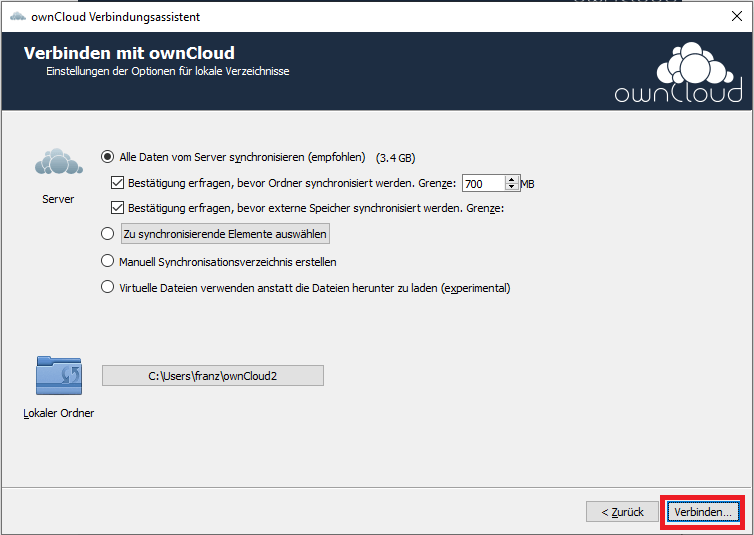Click the C:\Users\franz\ownCloud2 folder path button

213,375
